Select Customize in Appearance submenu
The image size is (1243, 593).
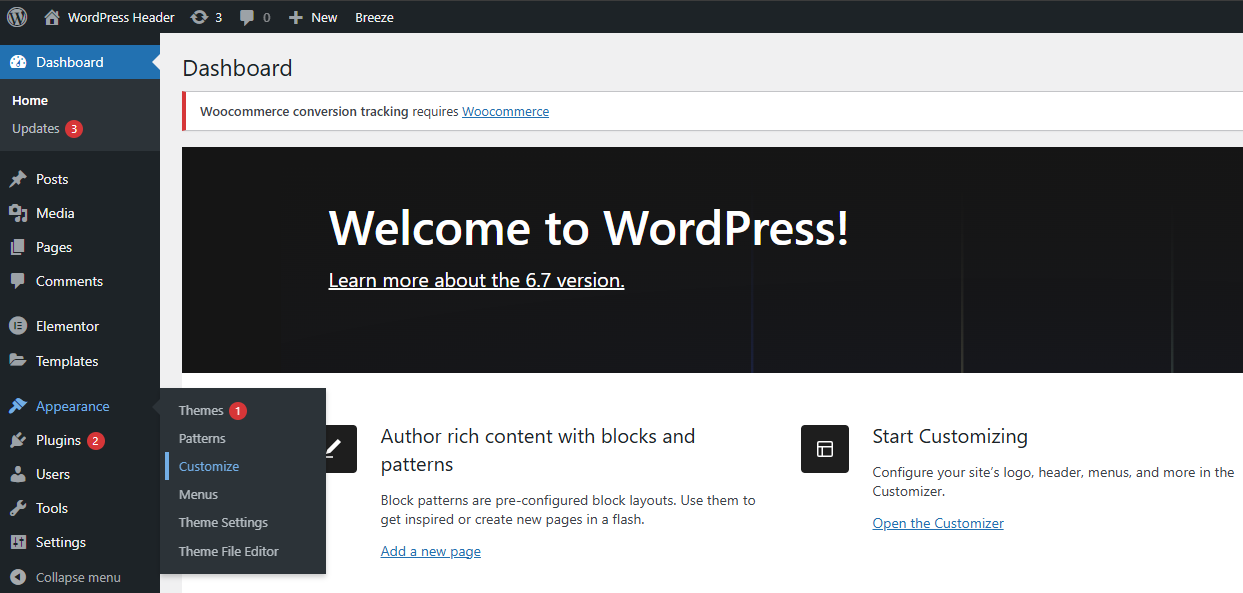[209, 466]
